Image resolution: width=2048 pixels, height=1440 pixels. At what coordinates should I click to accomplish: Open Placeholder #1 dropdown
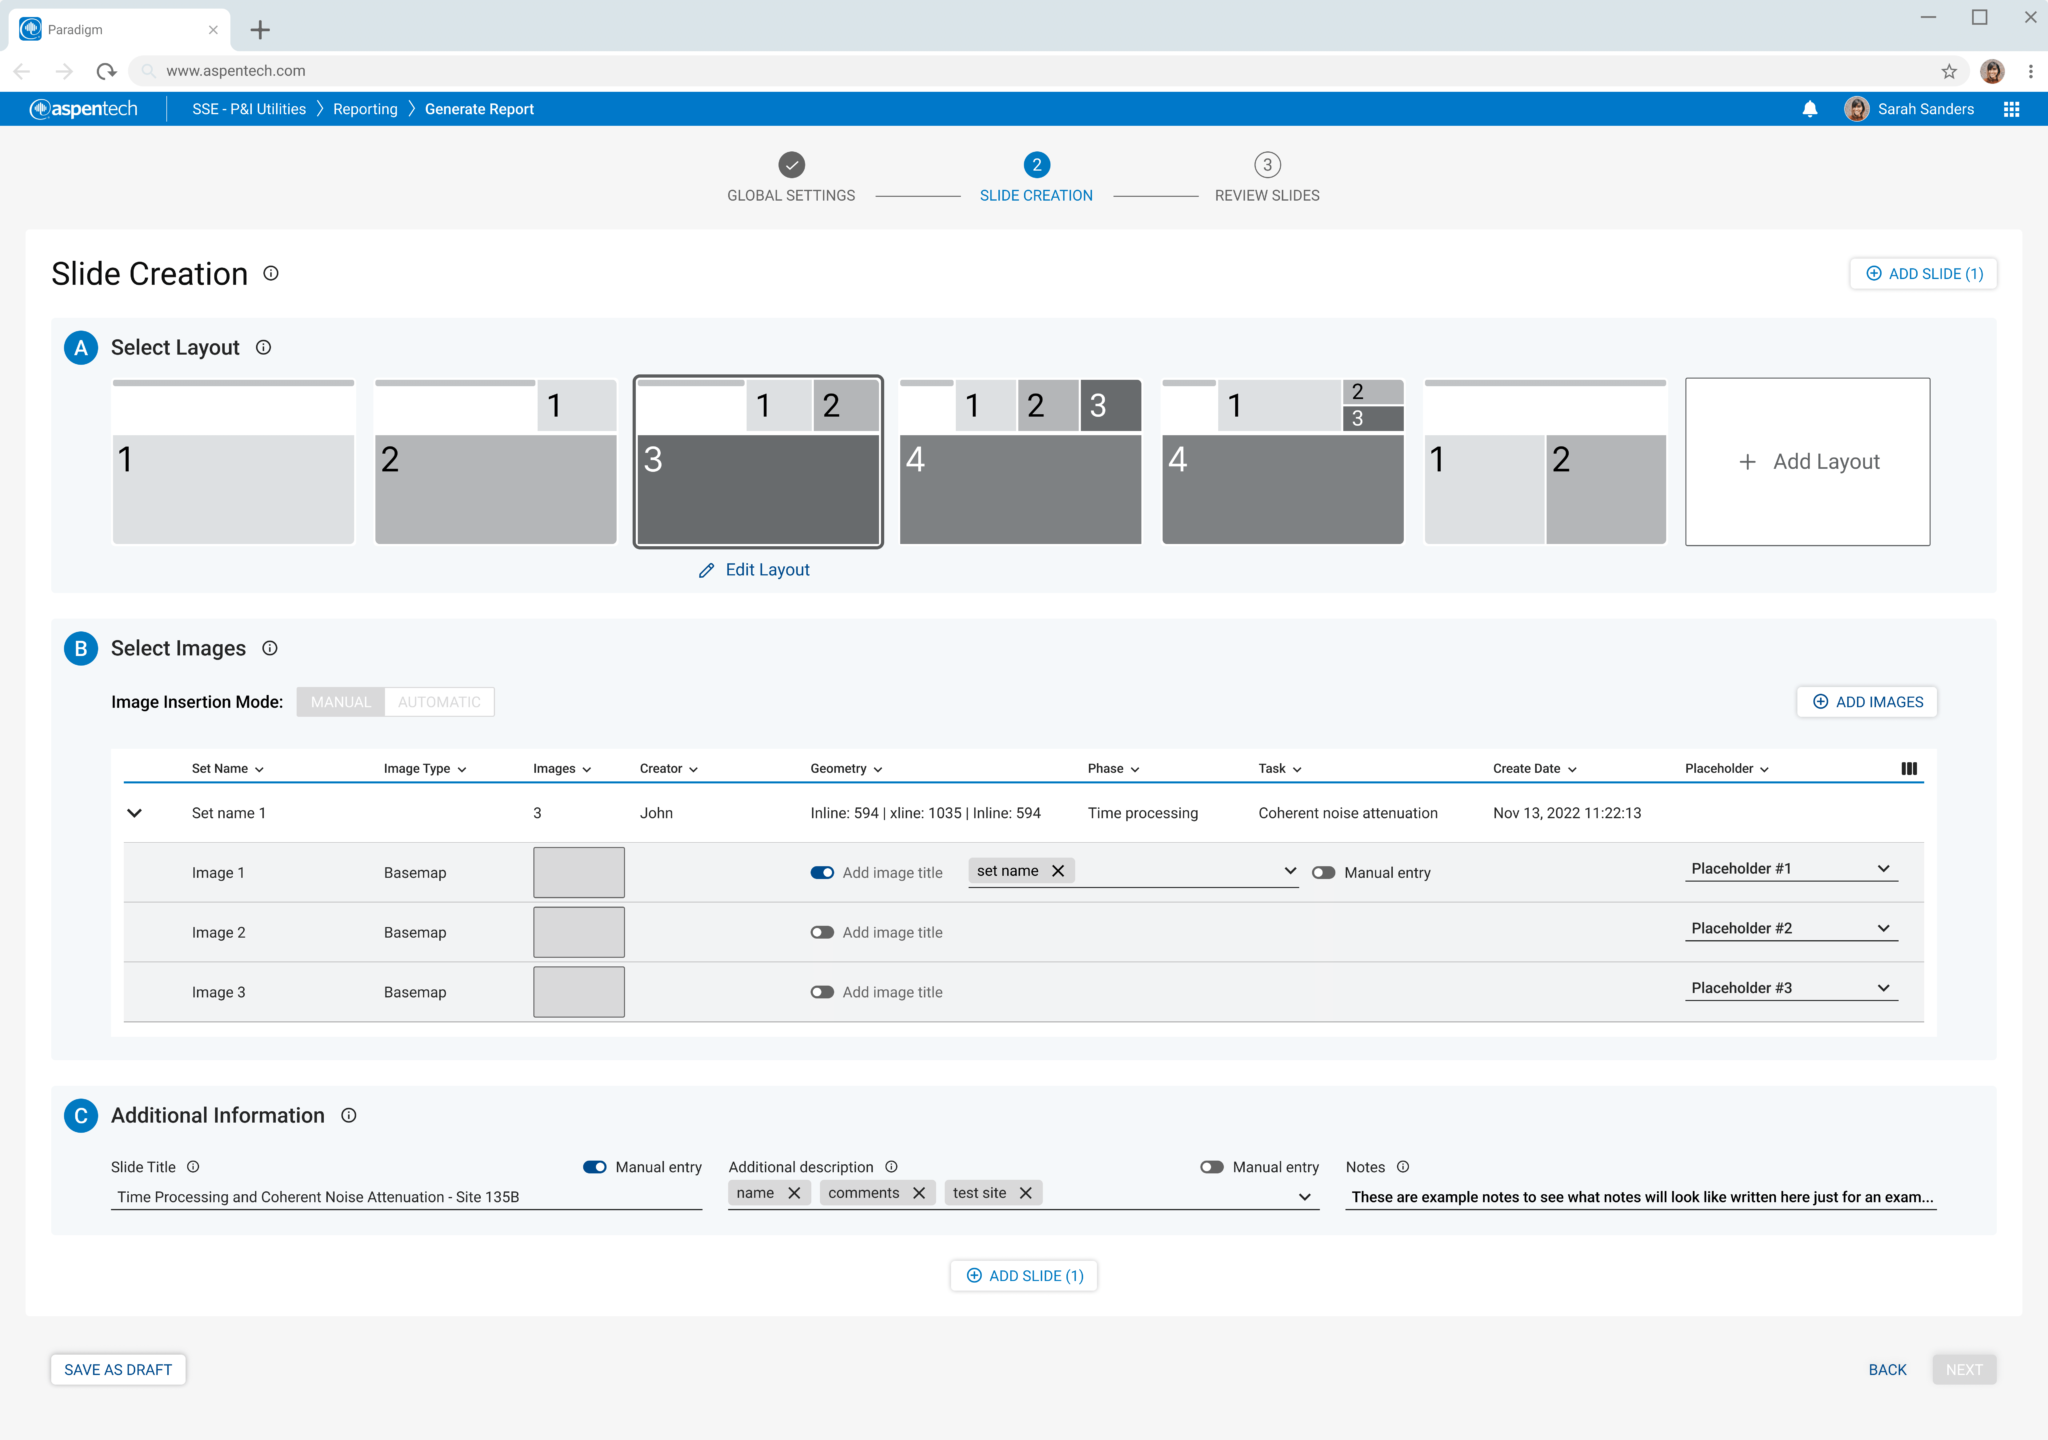[1790, 869]
